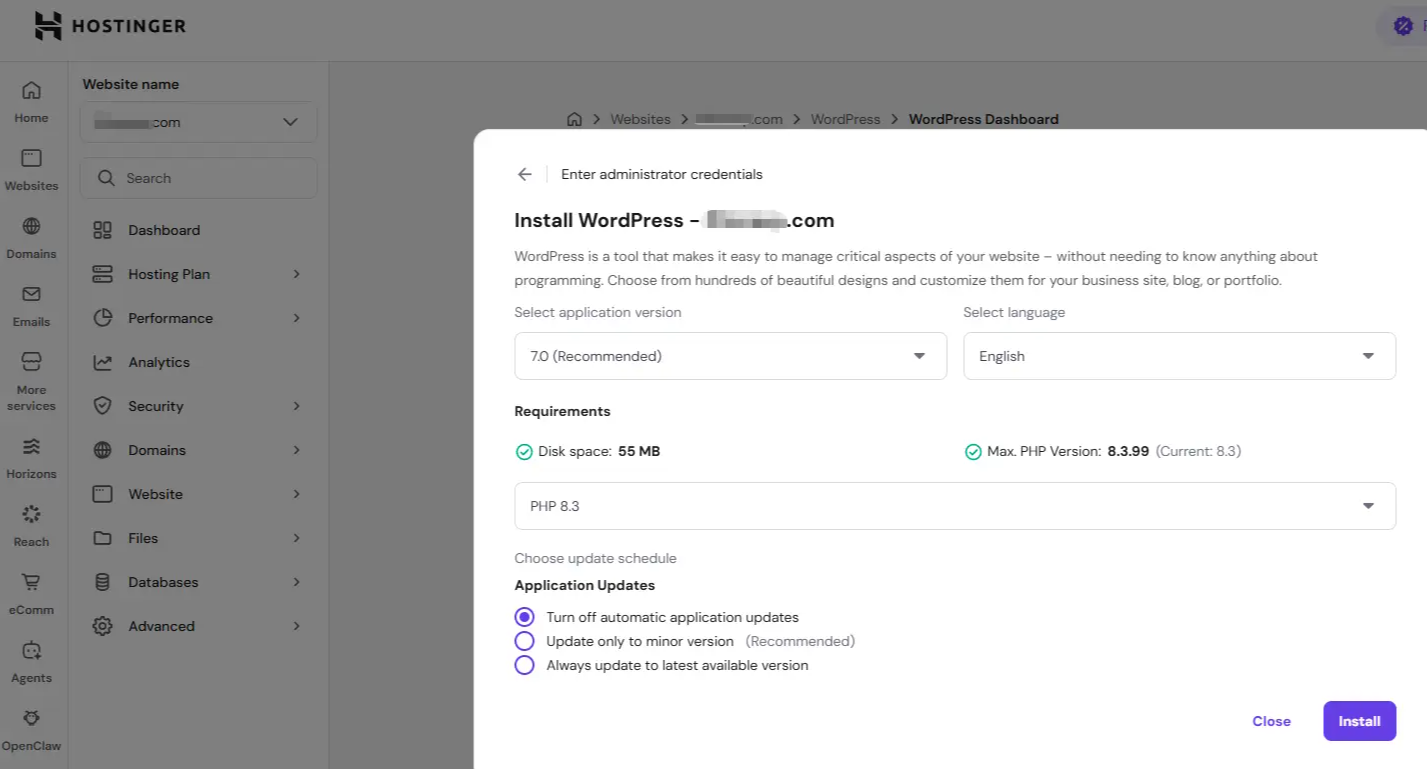Click the back arrow in install dialog
This screenshot has width=1427, height=769.
click(525, 174)
